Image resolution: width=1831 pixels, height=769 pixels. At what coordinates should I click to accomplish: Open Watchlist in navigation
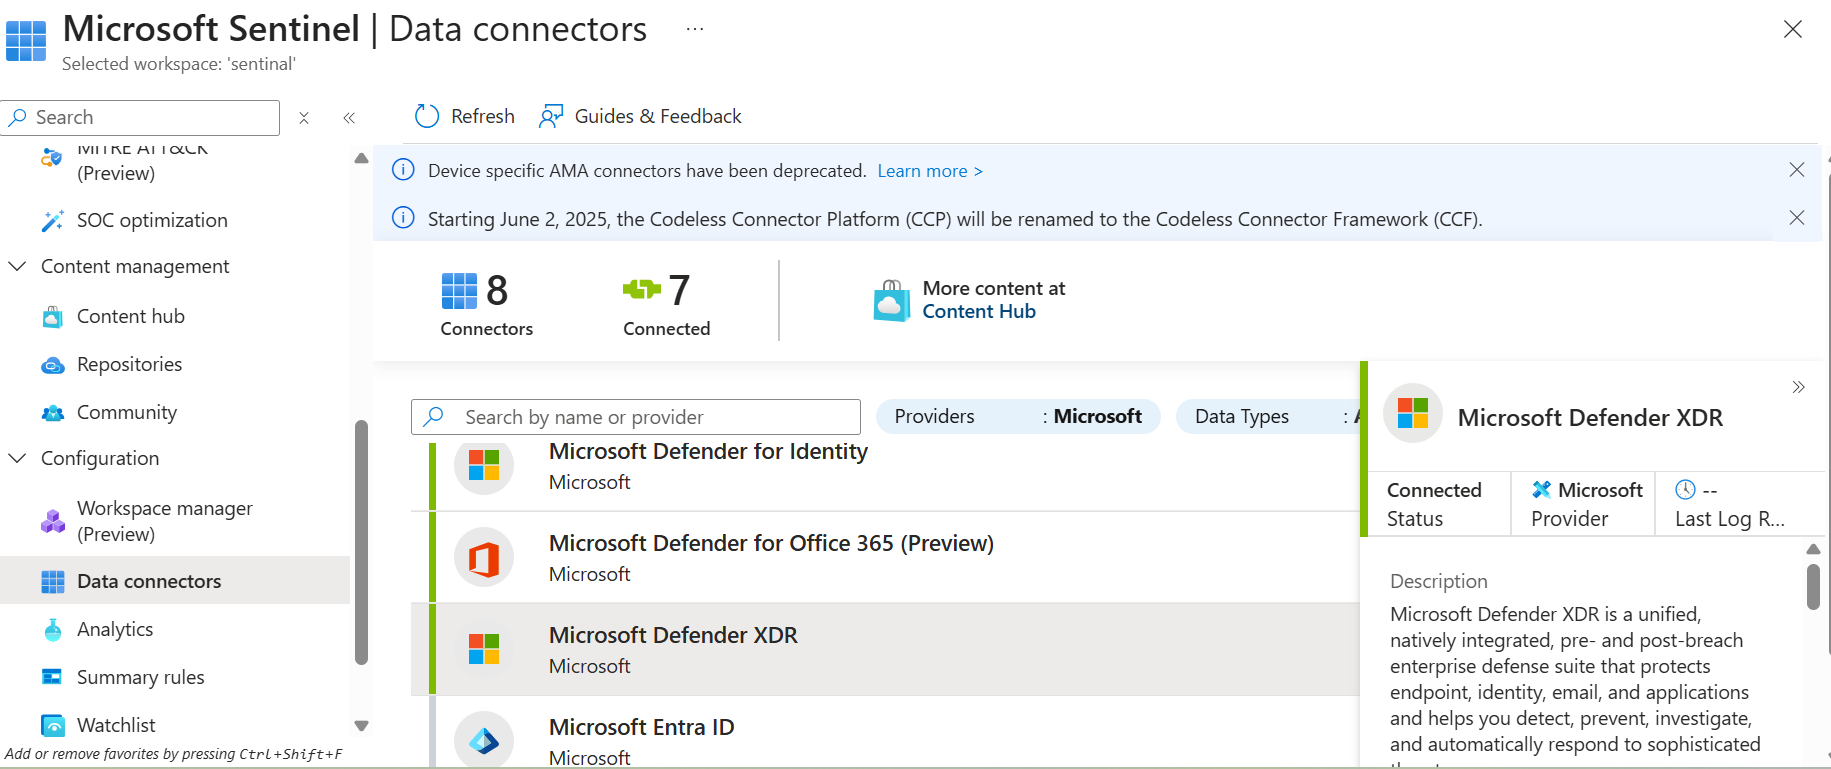116,725
